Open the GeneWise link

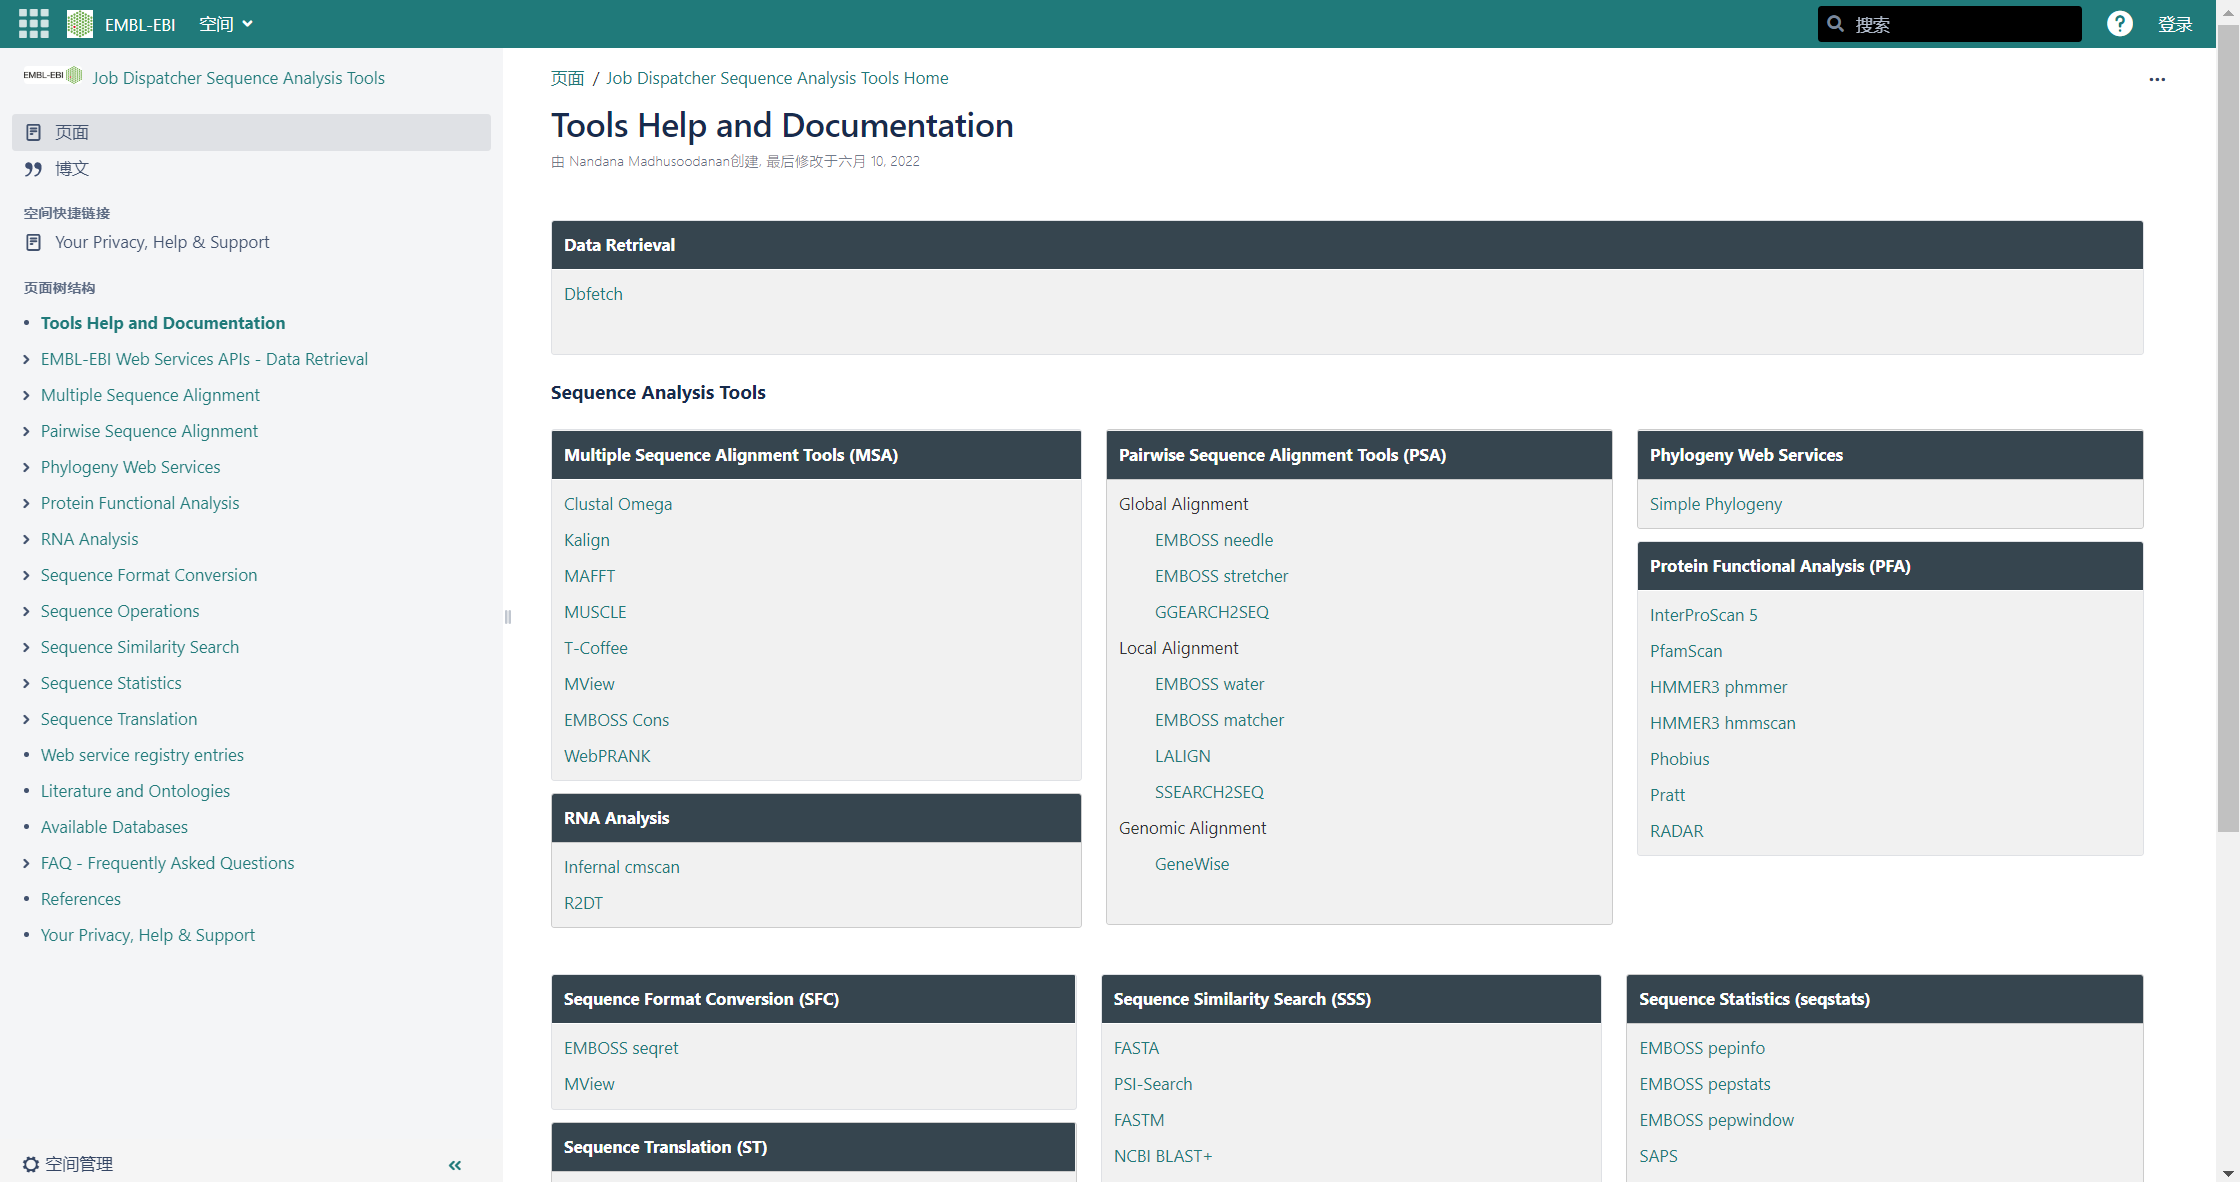point(1192,864)
